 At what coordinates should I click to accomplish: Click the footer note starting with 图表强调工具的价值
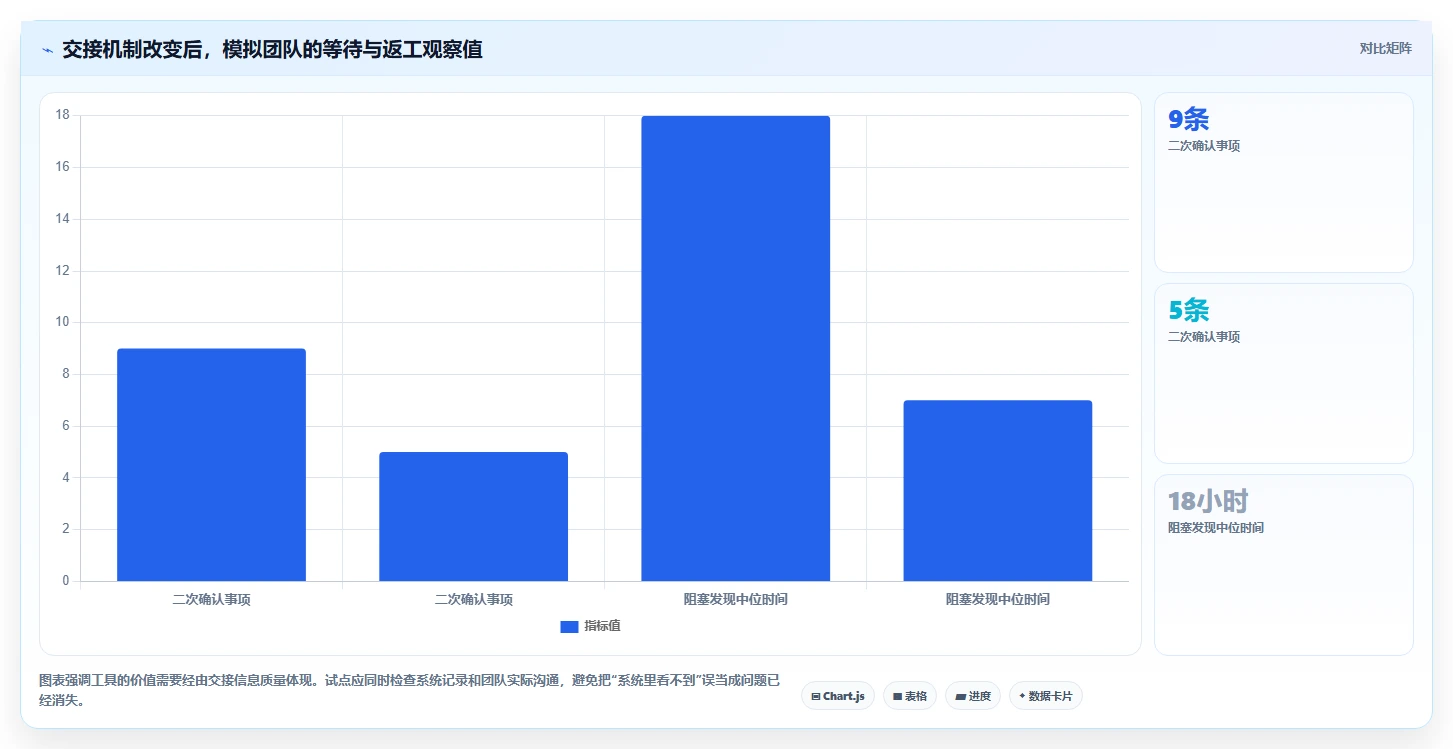[409, 690]
